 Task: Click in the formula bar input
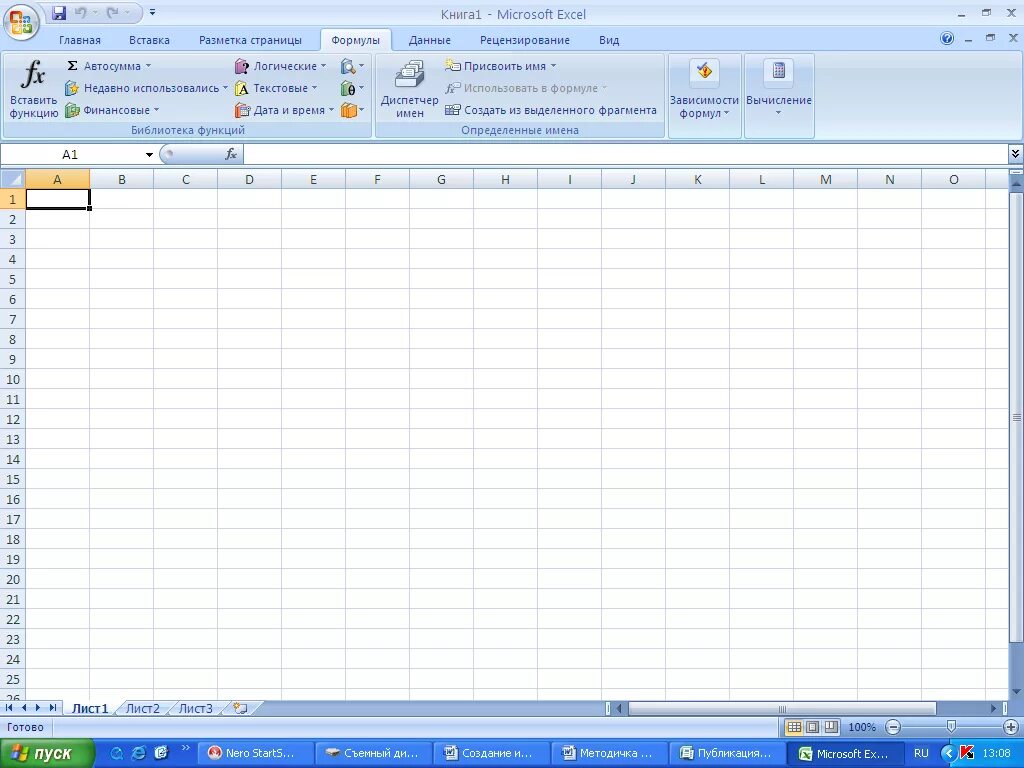pos(626,154)
